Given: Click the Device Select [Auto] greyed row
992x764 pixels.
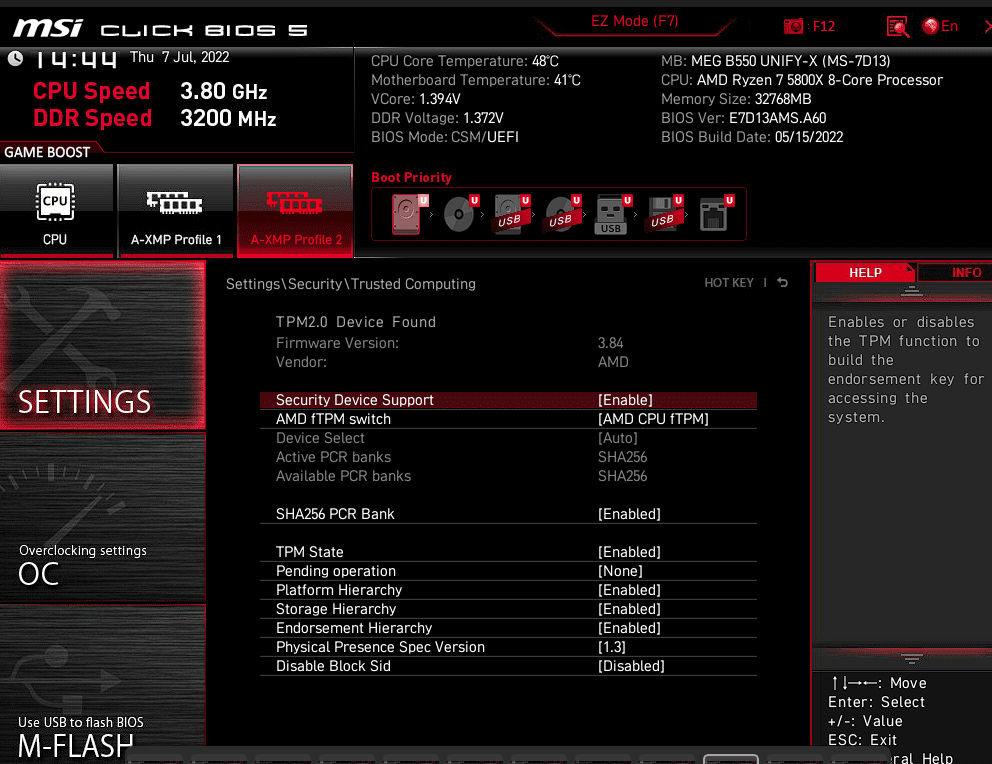Looking at the screenshot, I should coord(508,438).
